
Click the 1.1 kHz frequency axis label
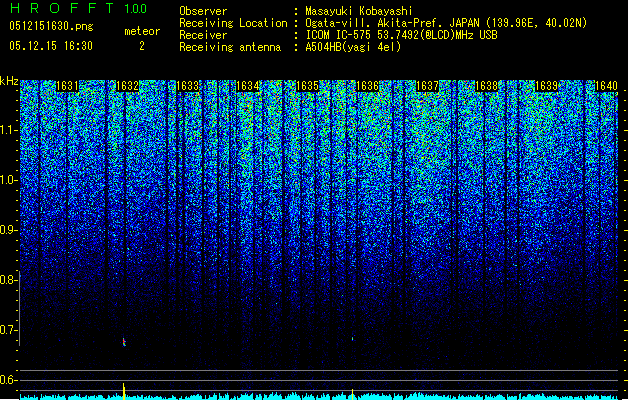pyautogui.click(x=8, y=130)
